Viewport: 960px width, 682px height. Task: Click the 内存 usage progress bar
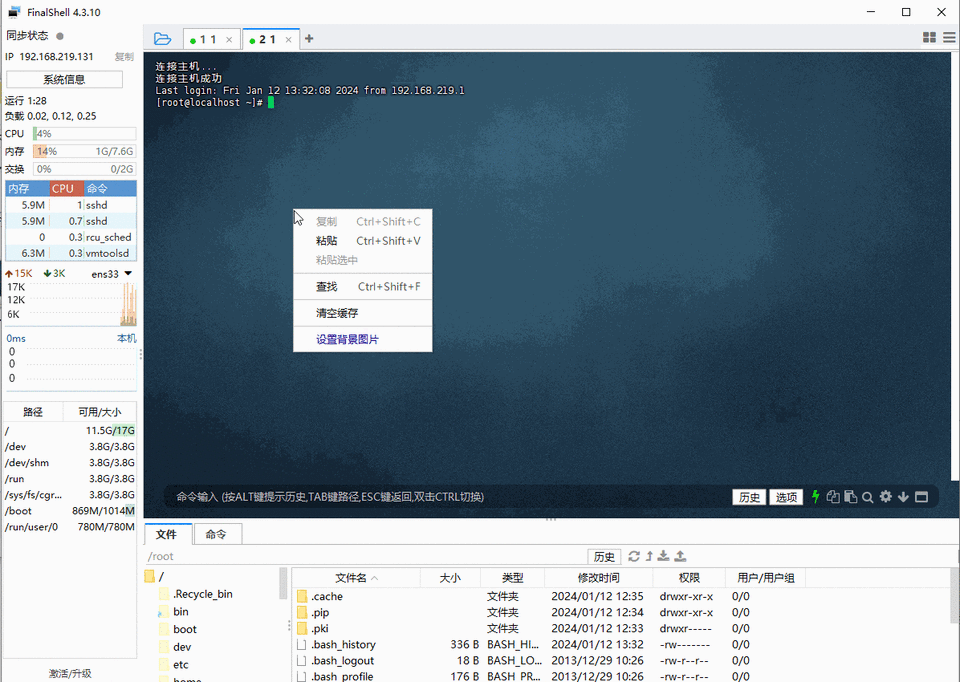(x=84, y=151)
